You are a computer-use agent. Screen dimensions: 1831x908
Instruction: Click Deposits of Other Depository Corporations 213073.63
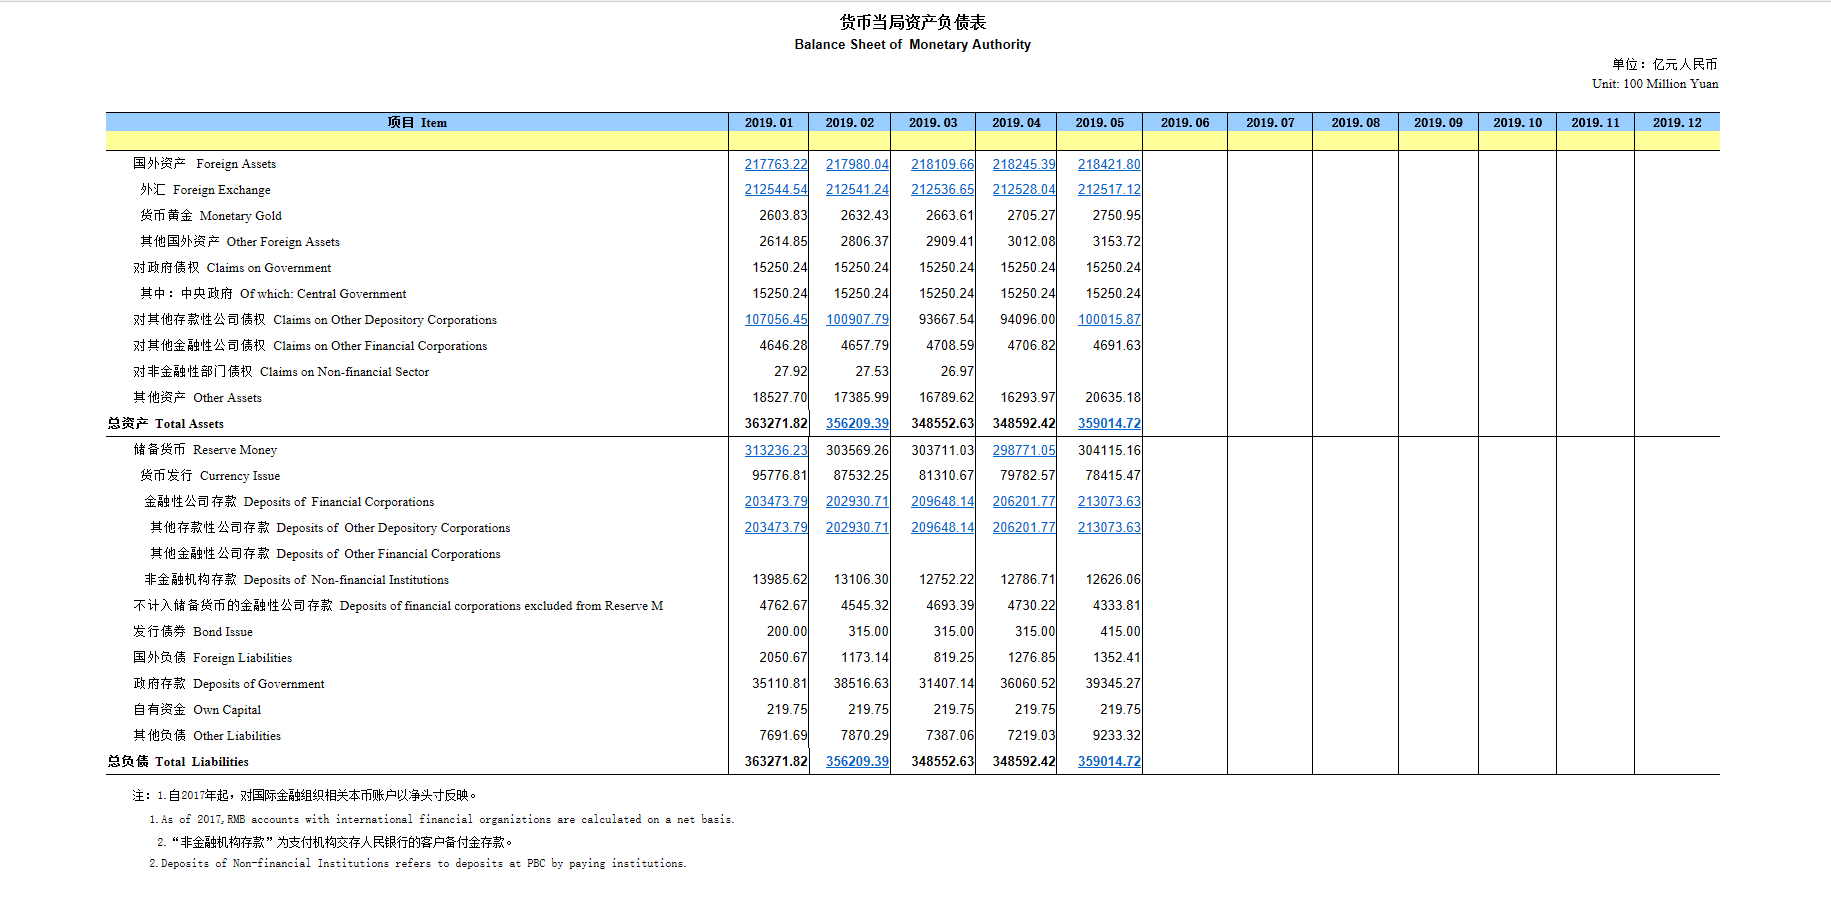click(x=1108, y=528)
